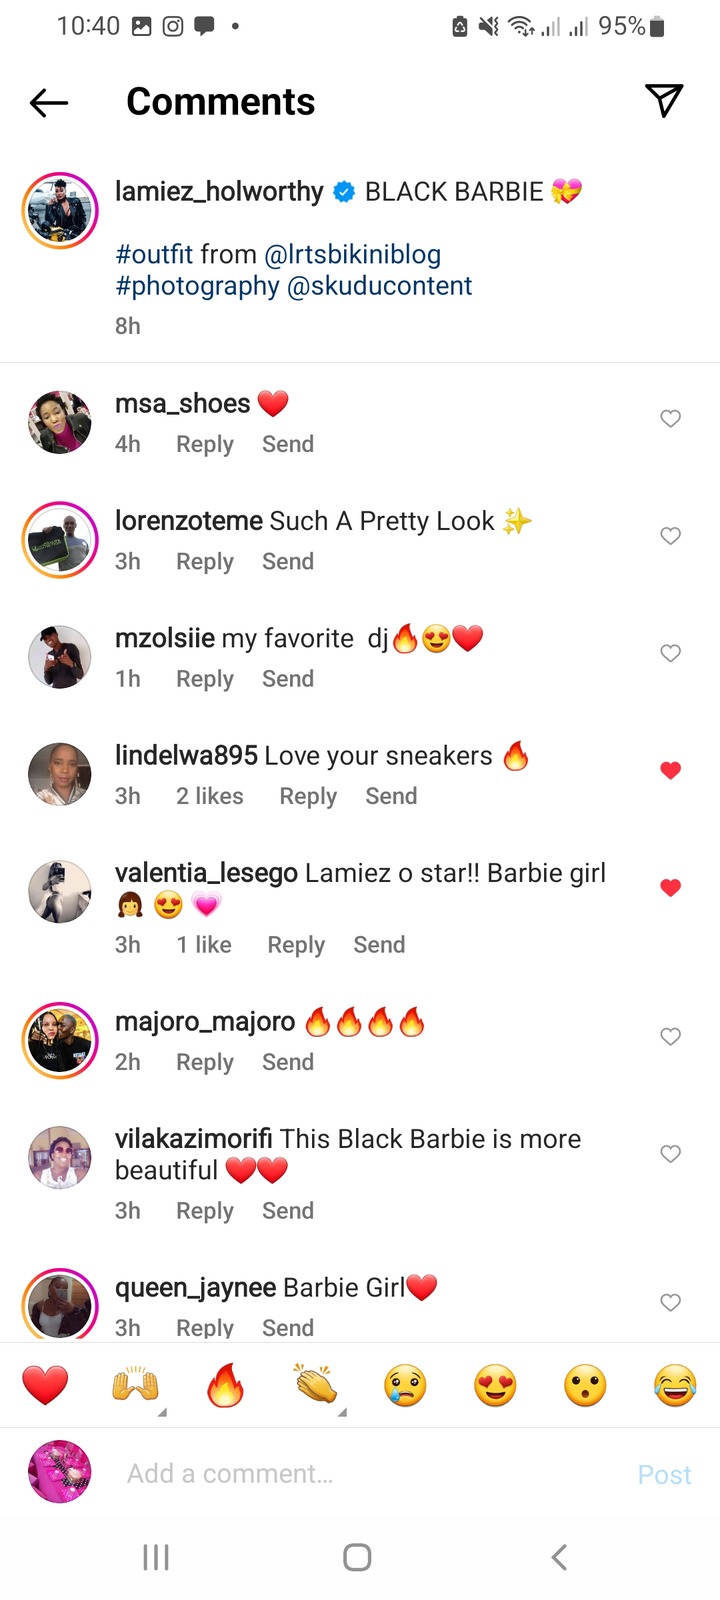Like the majoro_majoro comment
The image size is (720, 1600).
(671, 1037)
